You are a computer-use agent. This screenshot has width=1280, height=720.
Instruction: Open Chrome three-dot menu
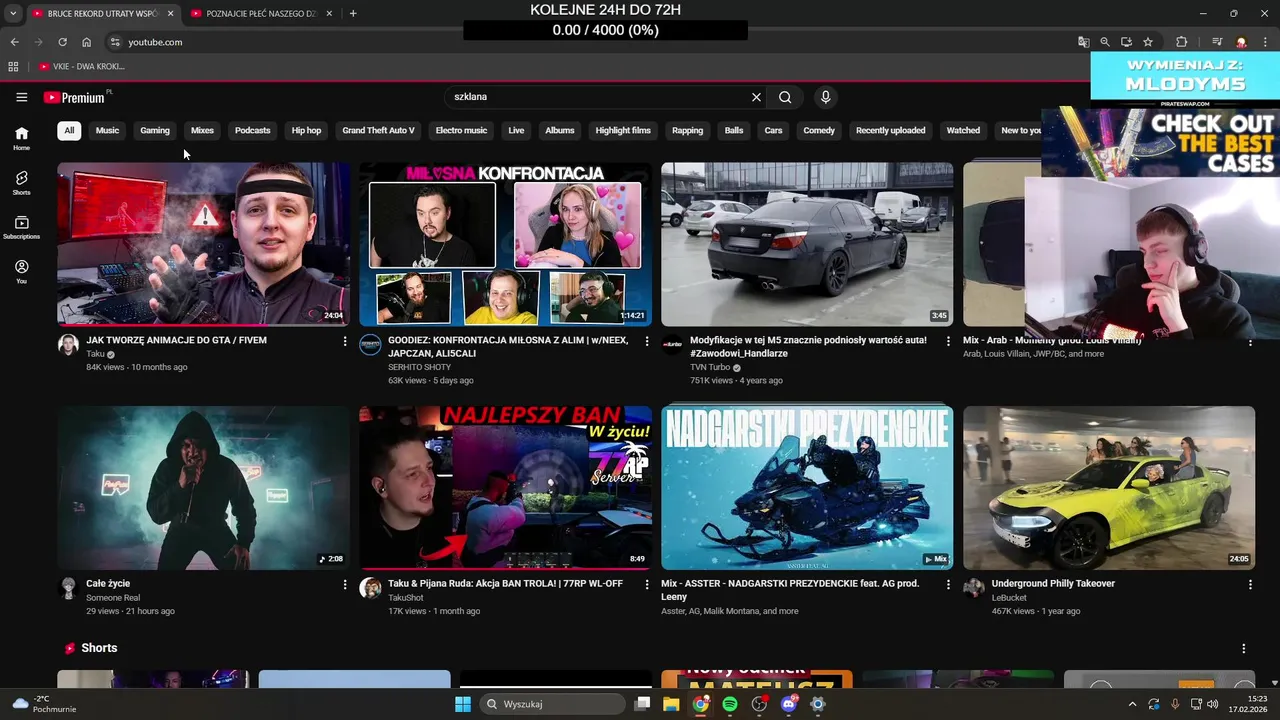1266,42
